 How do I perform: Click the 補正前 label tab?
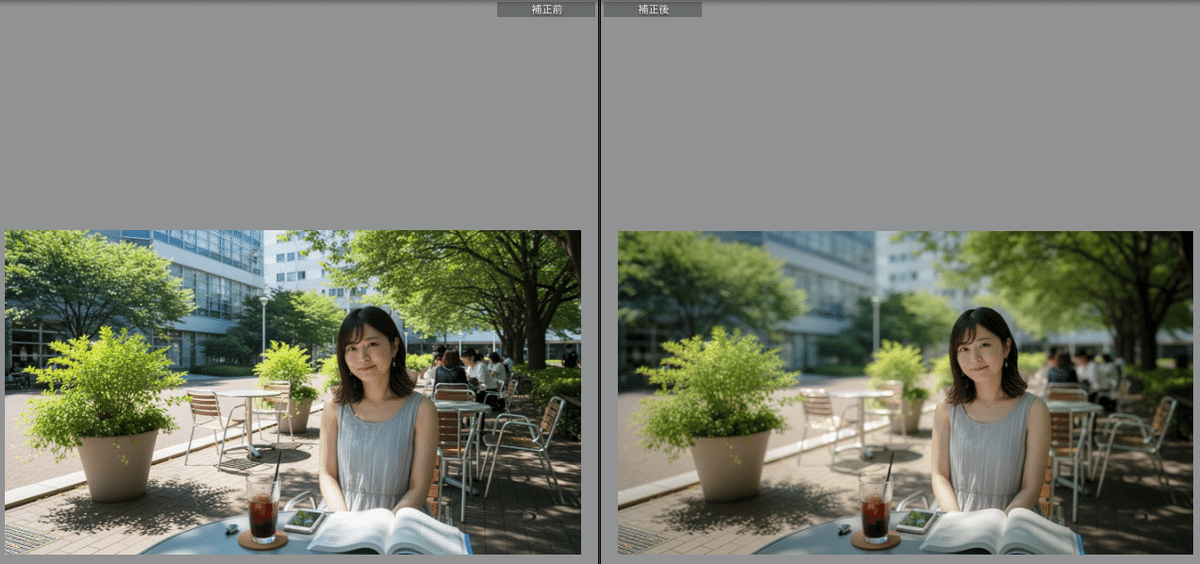[x=546, y=9]
